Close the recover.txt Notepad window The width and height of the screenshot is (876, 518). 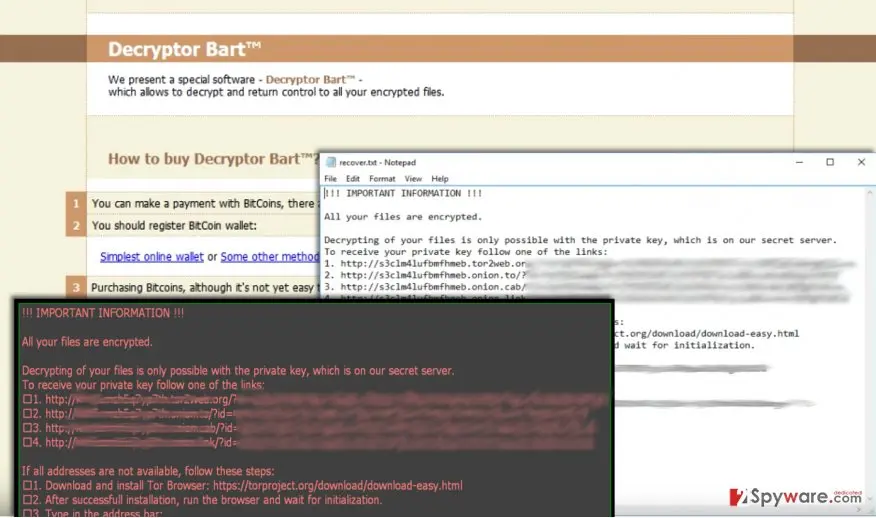[x=861, y=162]
